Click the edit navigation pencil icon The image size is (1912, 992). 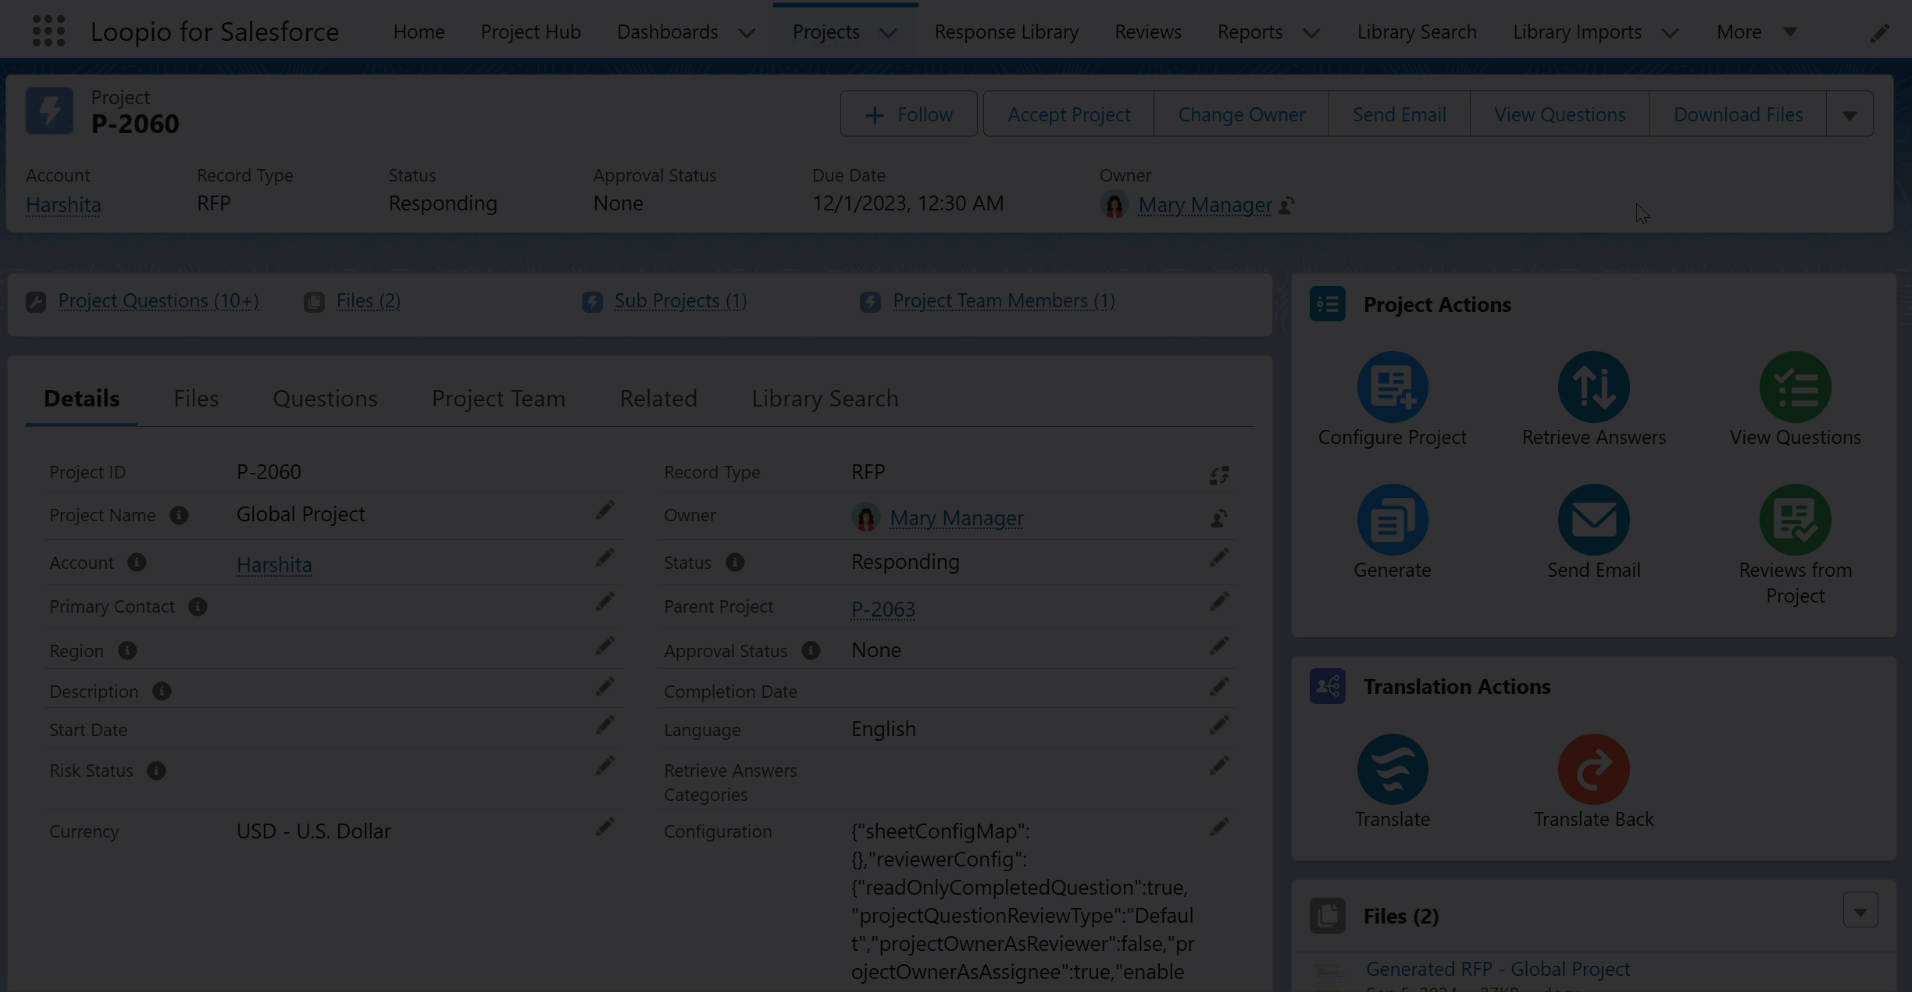click(x=1880, y=33)
